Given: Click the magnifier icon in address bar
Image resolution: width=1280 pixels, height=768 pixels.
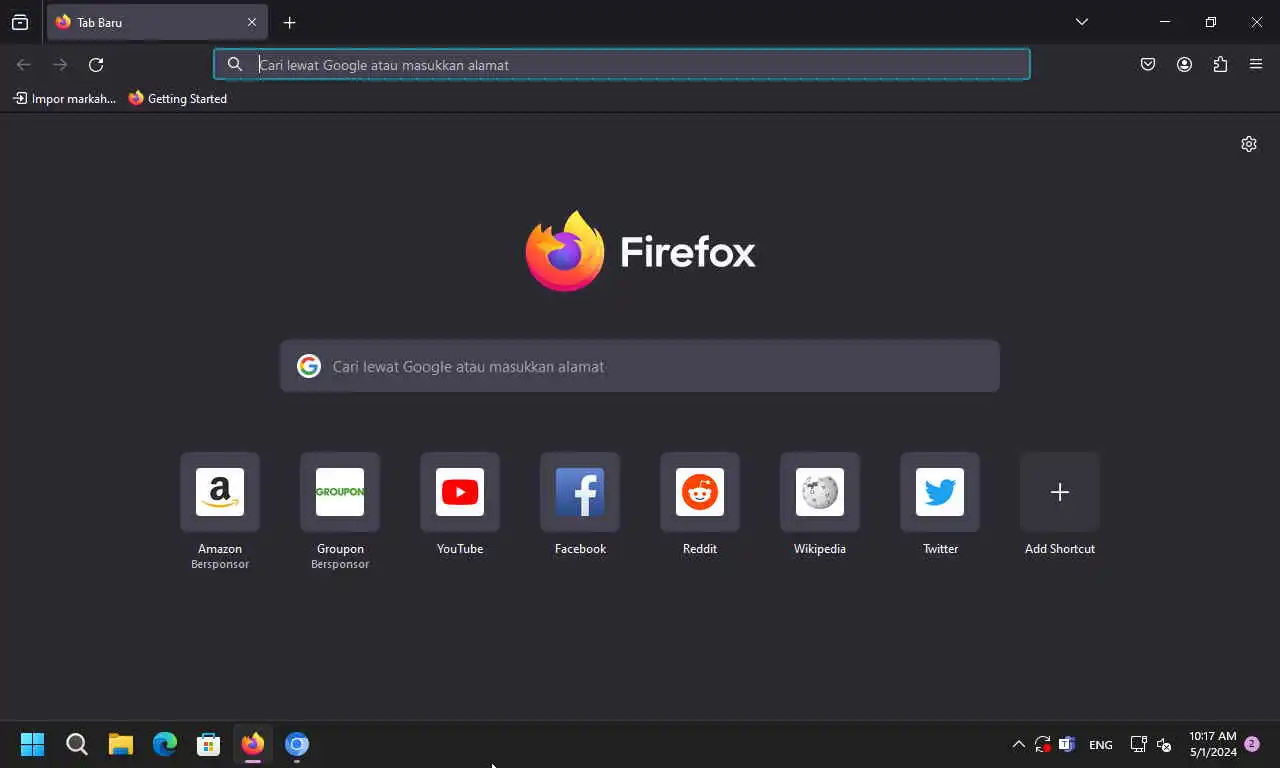Looking at the screenshot, I should (235, 65).
